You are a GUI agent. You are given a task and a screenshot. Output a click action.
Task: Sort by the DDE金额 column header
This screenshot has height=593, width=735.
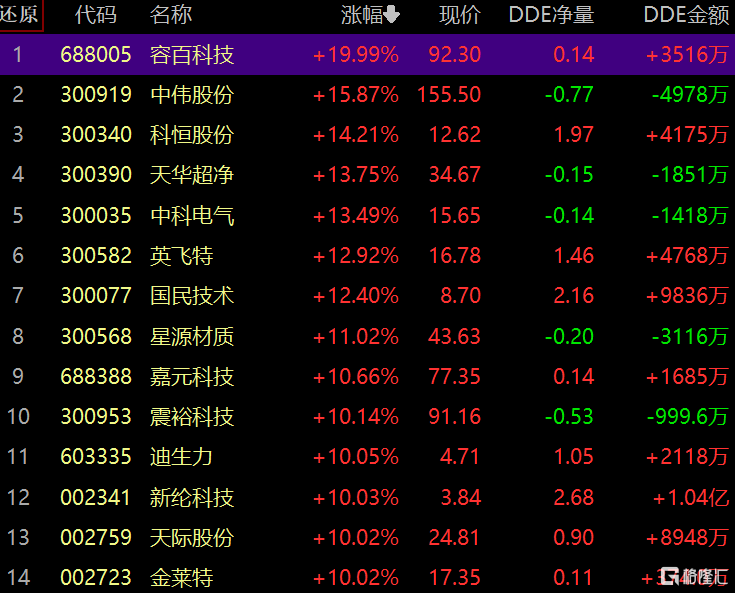tap(686, 15)
